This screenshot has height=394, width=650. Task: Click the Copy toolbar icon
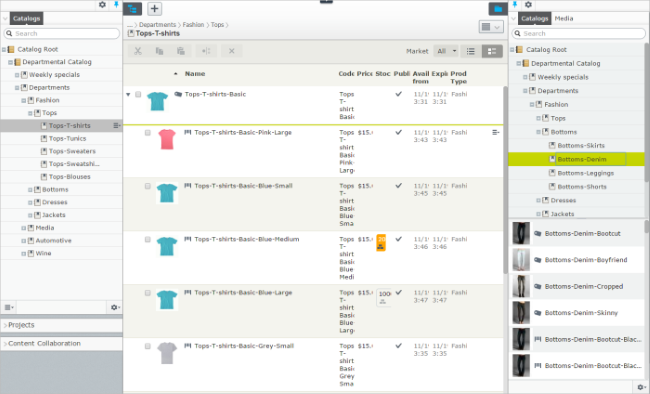click(x=159, y=51)
